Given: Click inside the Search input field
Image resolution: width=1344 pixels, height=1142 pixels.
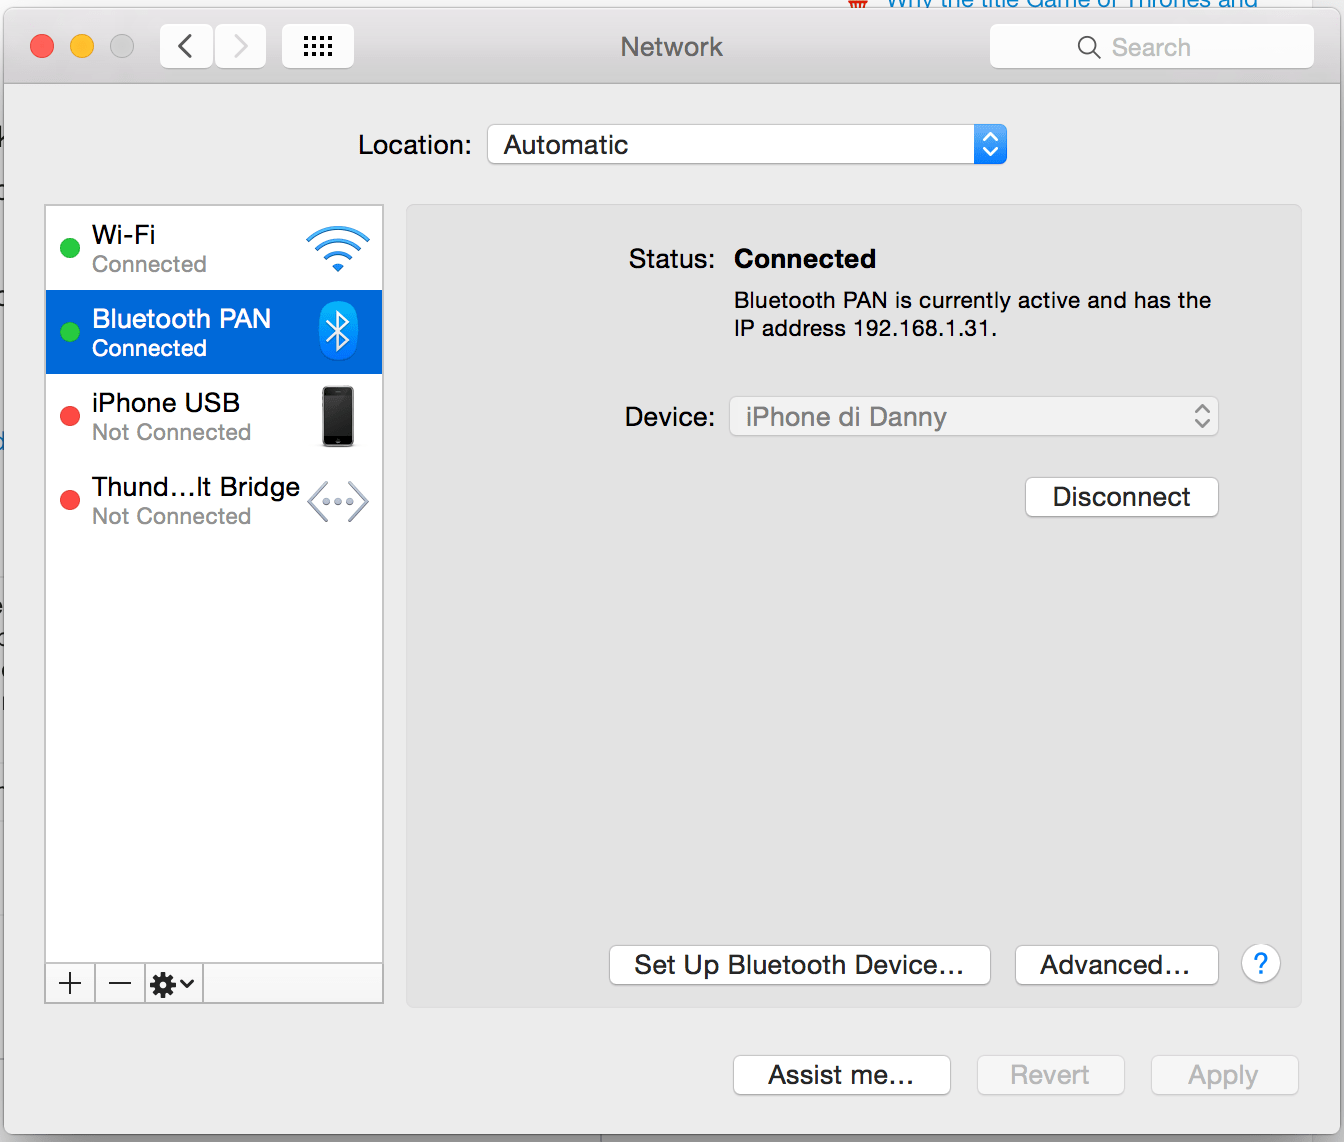Looking at the screenshot, I should point(1160,46).
